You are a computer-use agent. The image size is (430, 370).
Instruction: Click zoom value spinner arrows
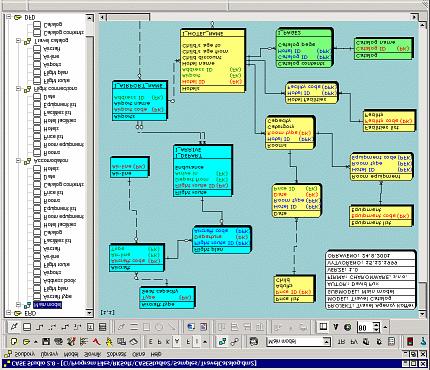point(376,327)
